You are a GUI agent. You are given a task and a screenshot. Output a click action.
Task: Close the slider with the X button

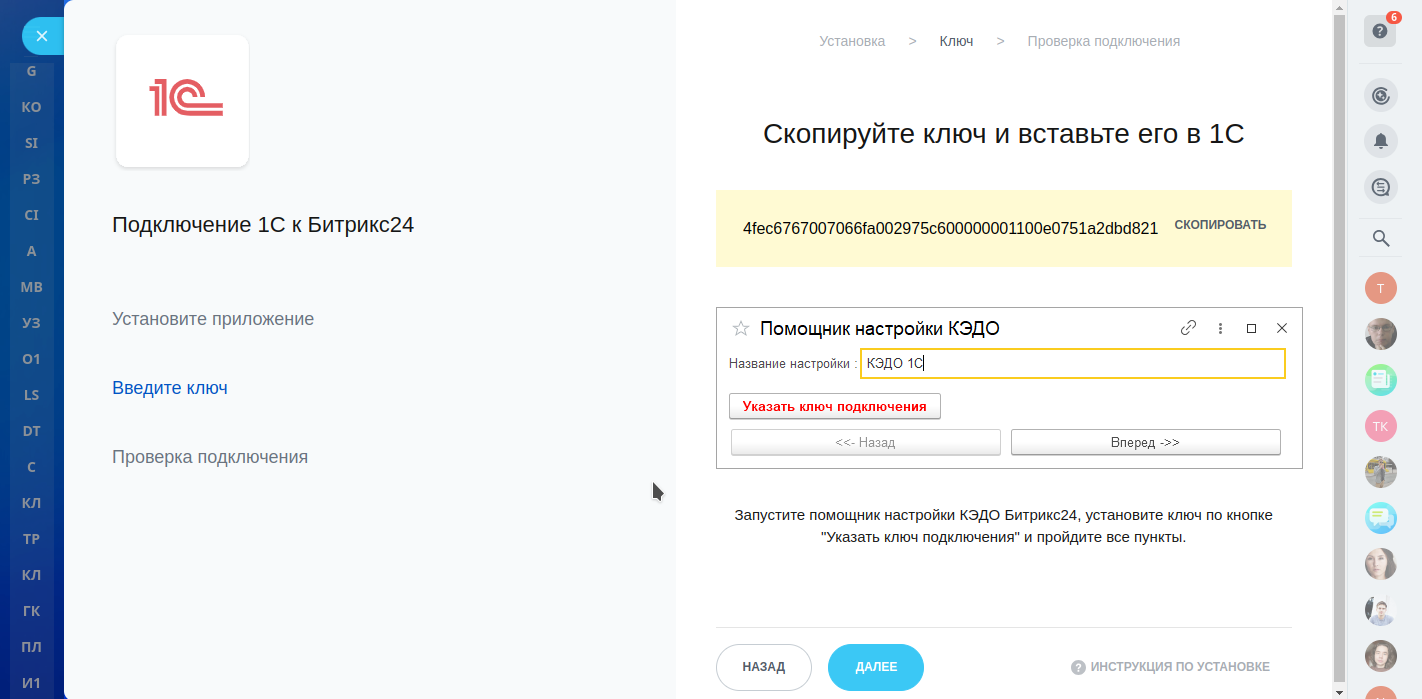pos(42,37)
